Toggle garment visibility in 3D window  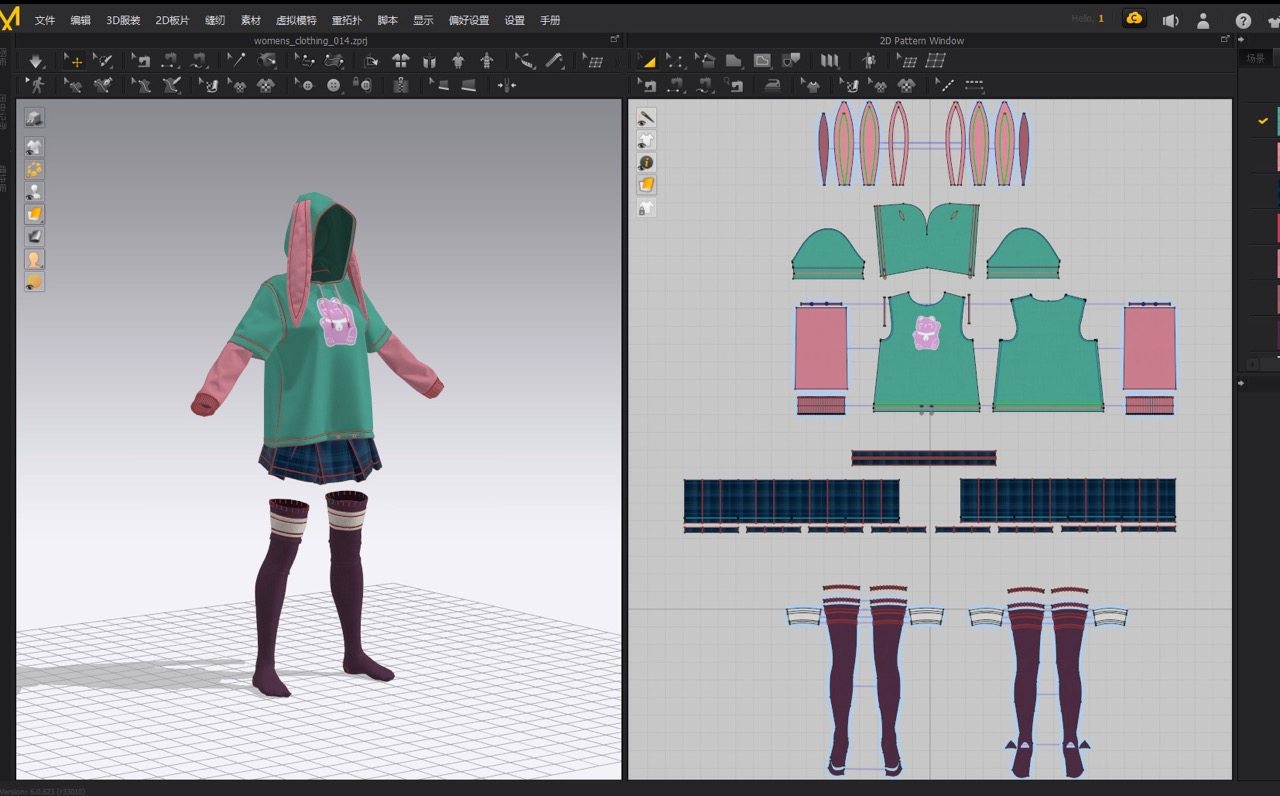pos(34,147)
